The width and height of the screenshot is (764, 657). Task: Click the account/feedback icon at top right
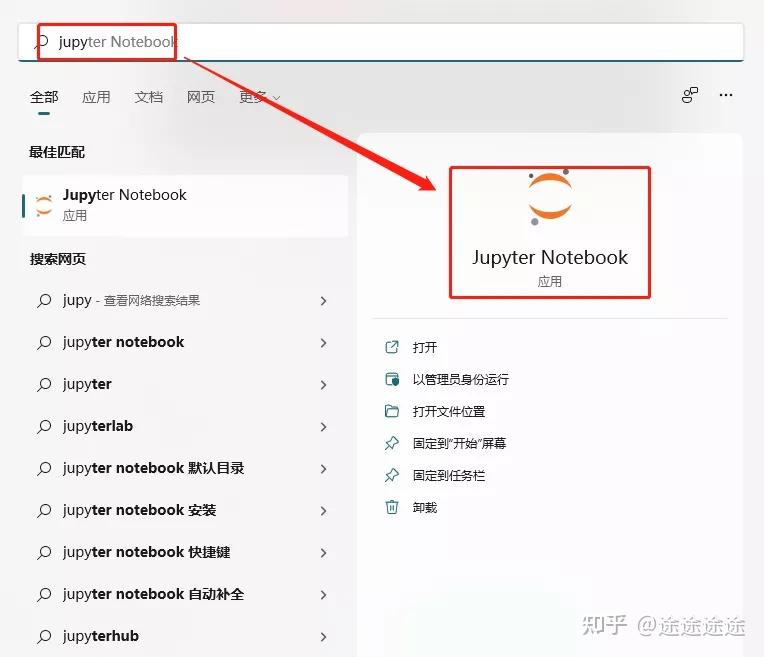tap(689, 95)
